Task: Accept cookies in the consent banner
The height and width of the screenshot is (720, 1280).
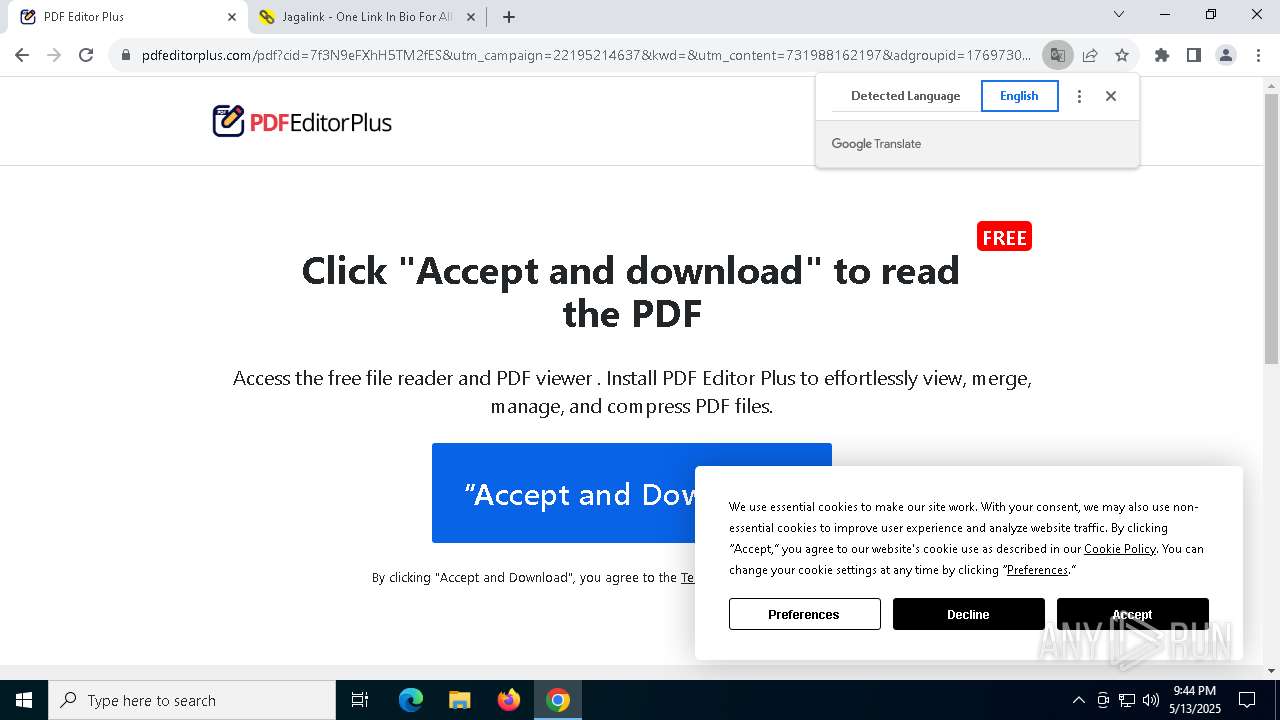Action: point(1132,614)
